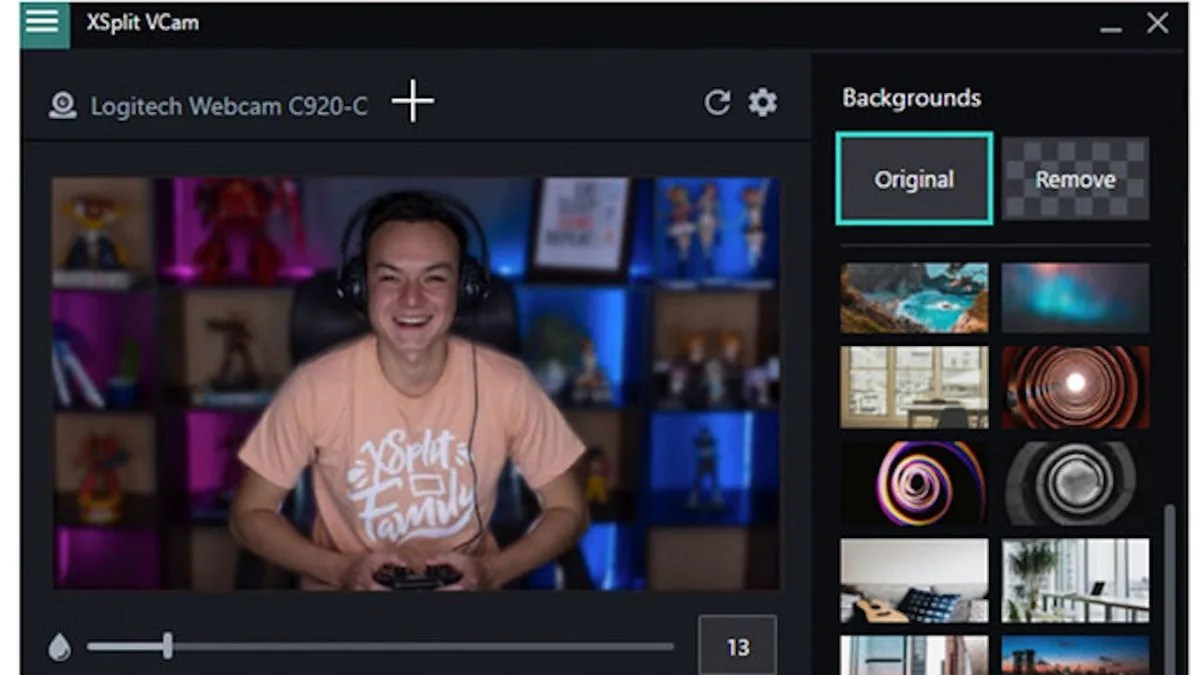The height and width of the screenshot is (675, 1200).
Task: Choose the gray spiral staircase background
Action: click(x=1075, y=483)
